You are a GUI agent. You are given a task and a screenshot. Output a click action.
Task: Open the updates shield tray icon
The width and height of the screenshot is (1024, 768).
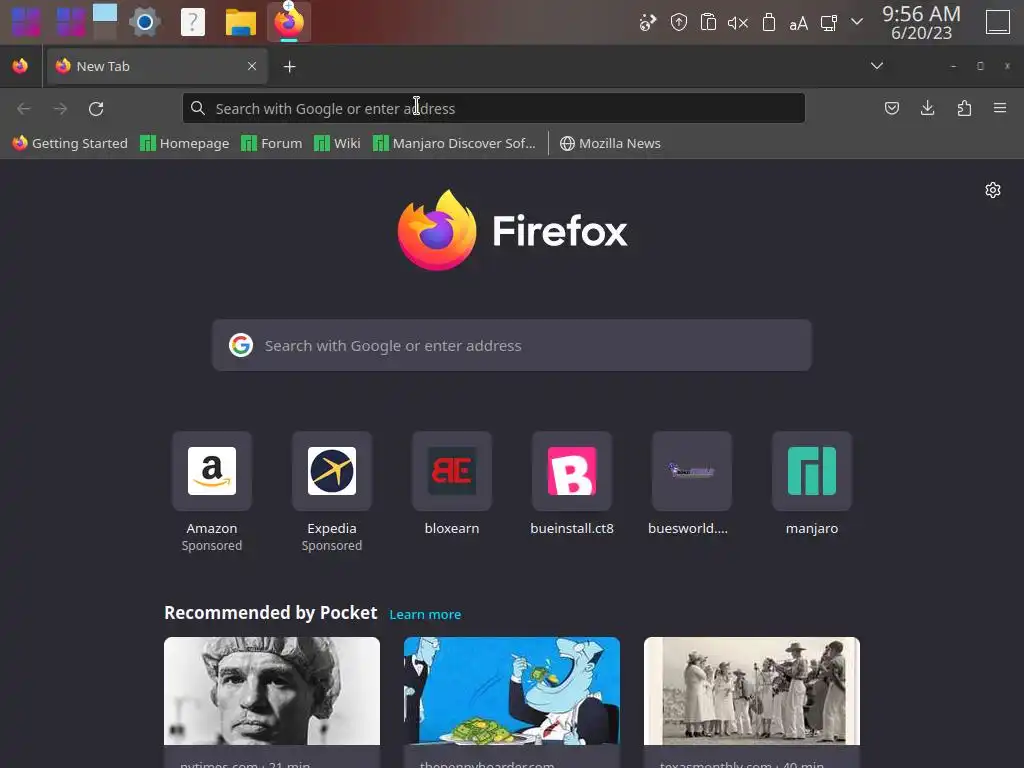point(679,23)
